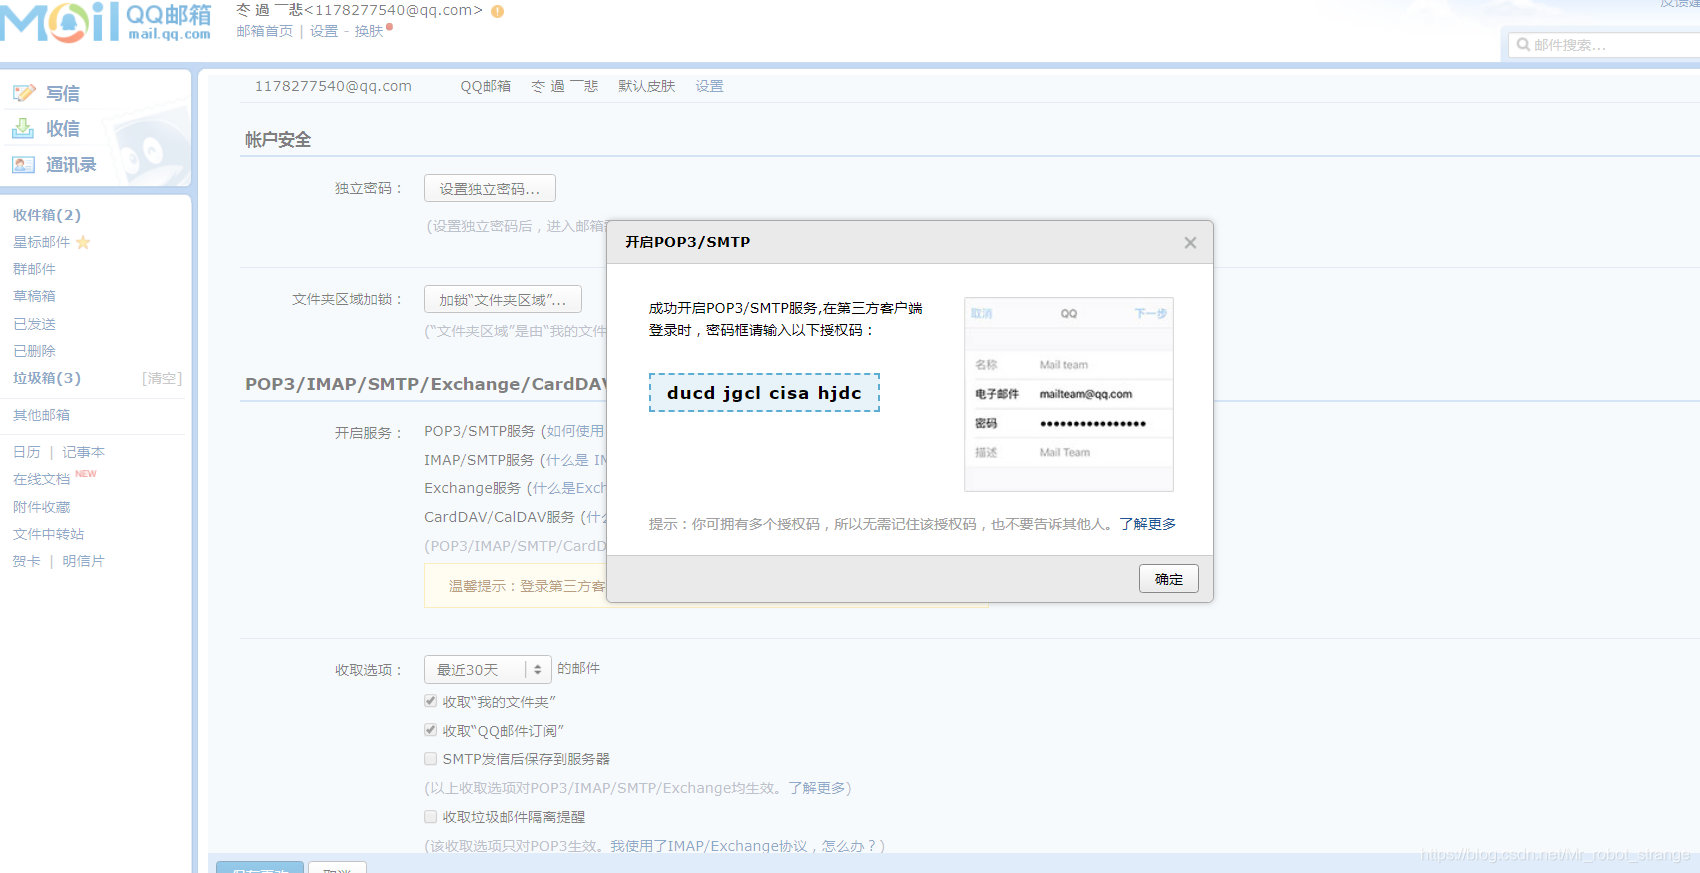This screenshot has height=873, width=1700.
Task: Open 已删除 folder
Action: click(34, 351)
